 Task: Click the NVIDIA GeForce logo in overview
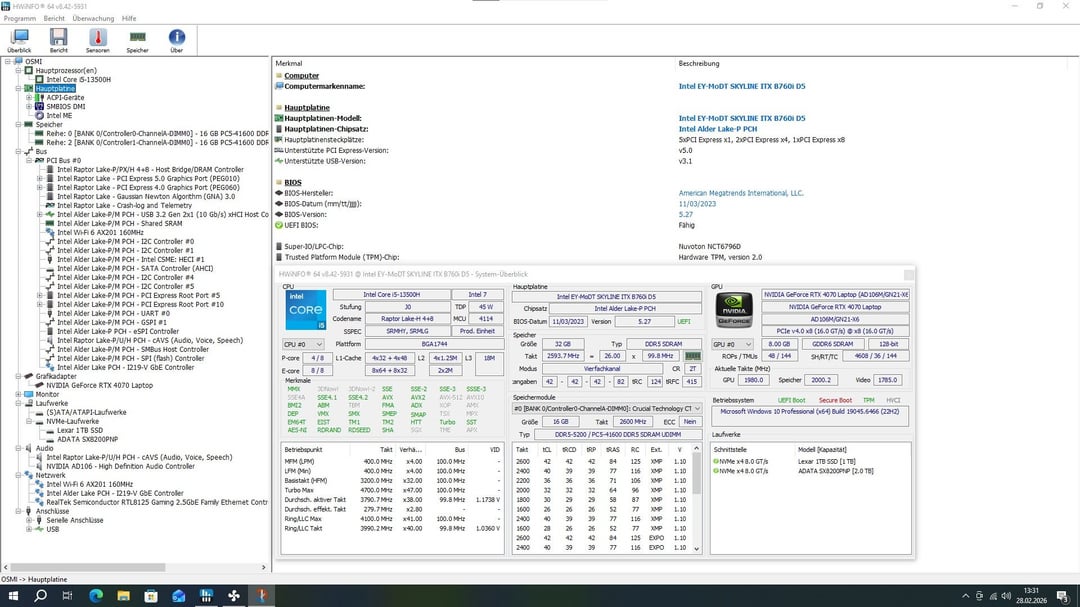[x=735, y=311]
